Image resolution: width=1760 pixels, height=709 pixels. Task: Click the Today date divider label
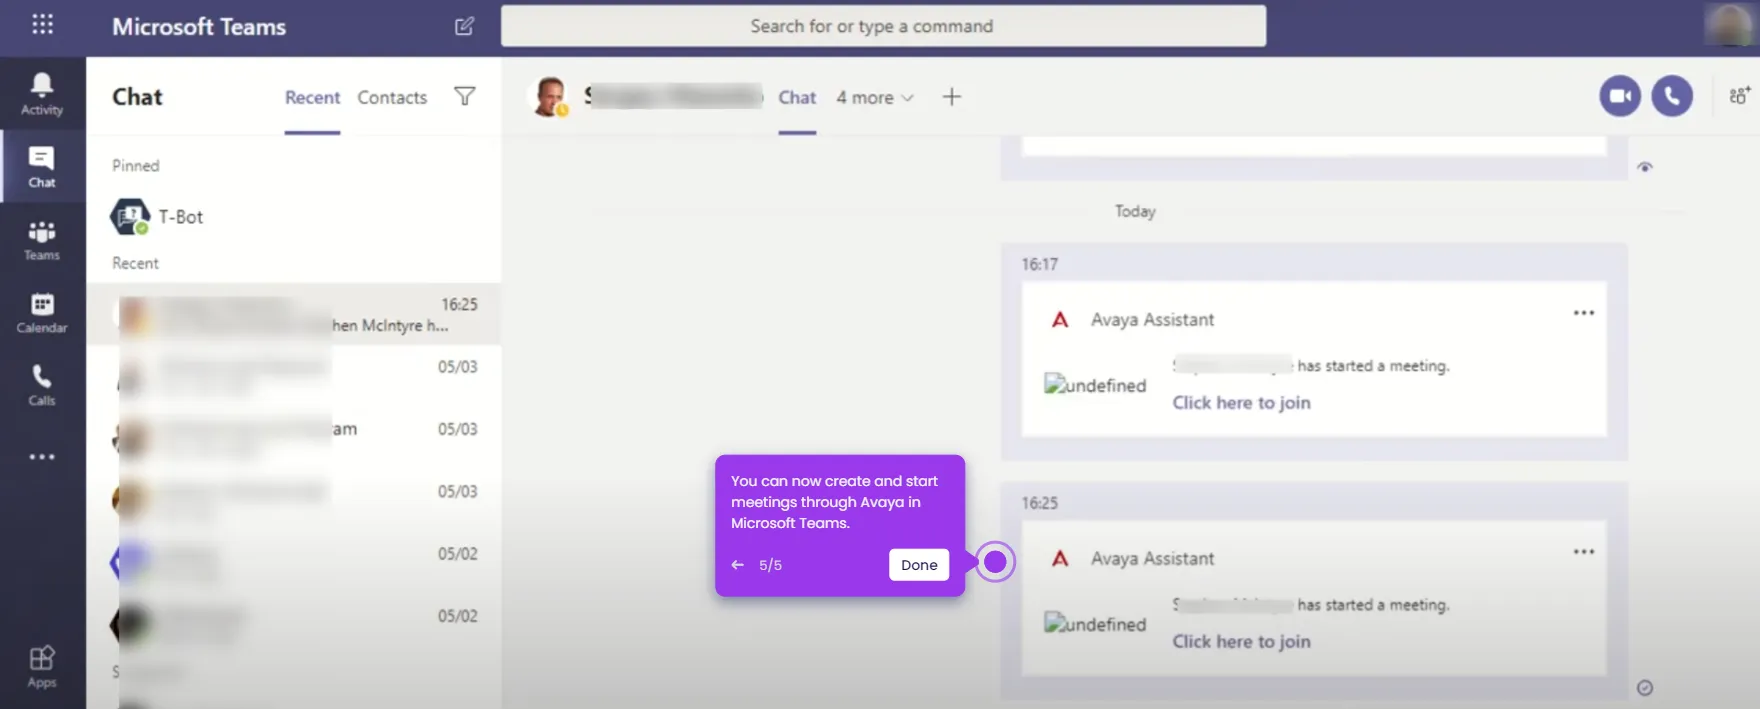point(1135,211)
